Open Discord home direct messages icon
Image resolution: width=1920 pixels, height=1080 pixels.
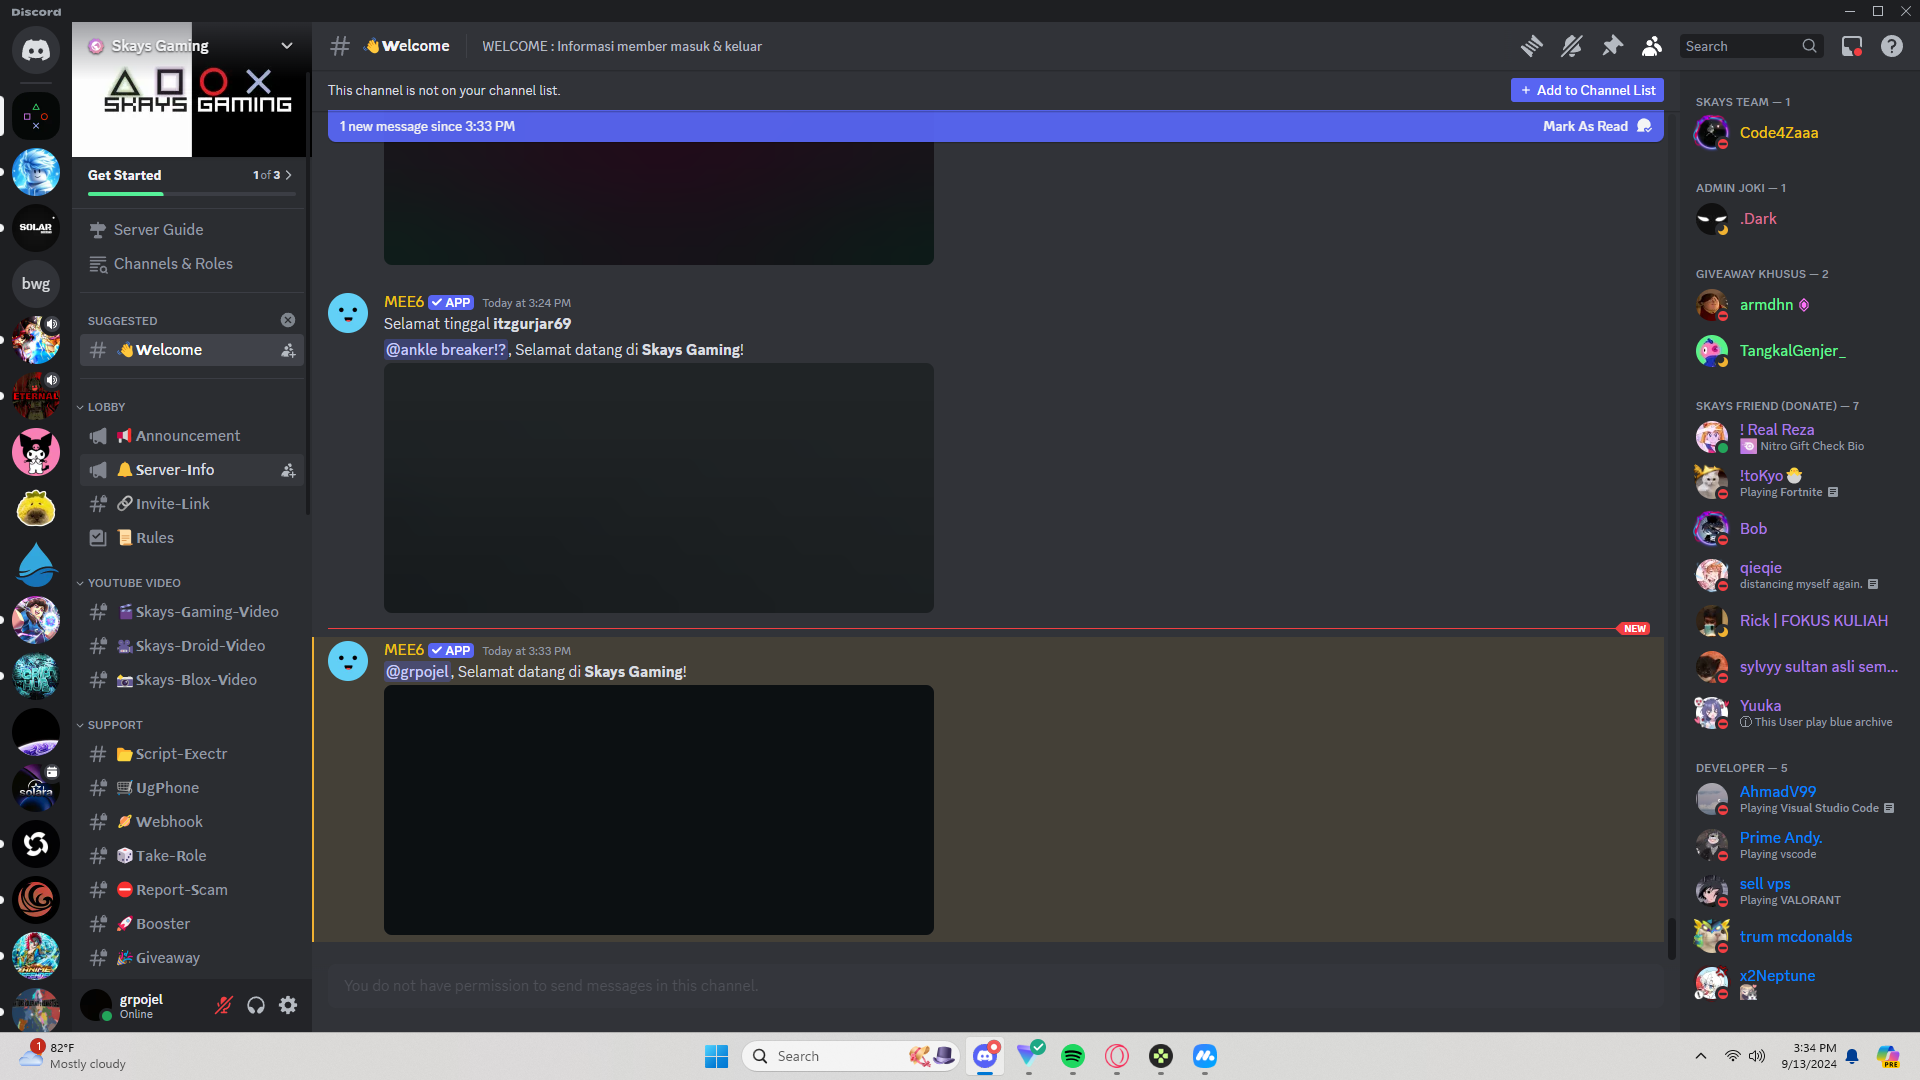tap(36, 50)
